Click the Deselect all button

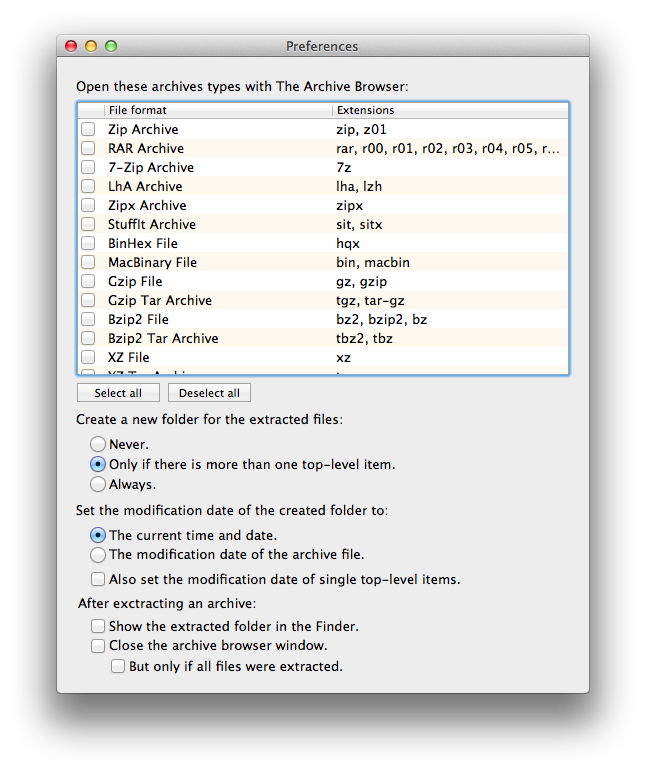coord(209,393)
